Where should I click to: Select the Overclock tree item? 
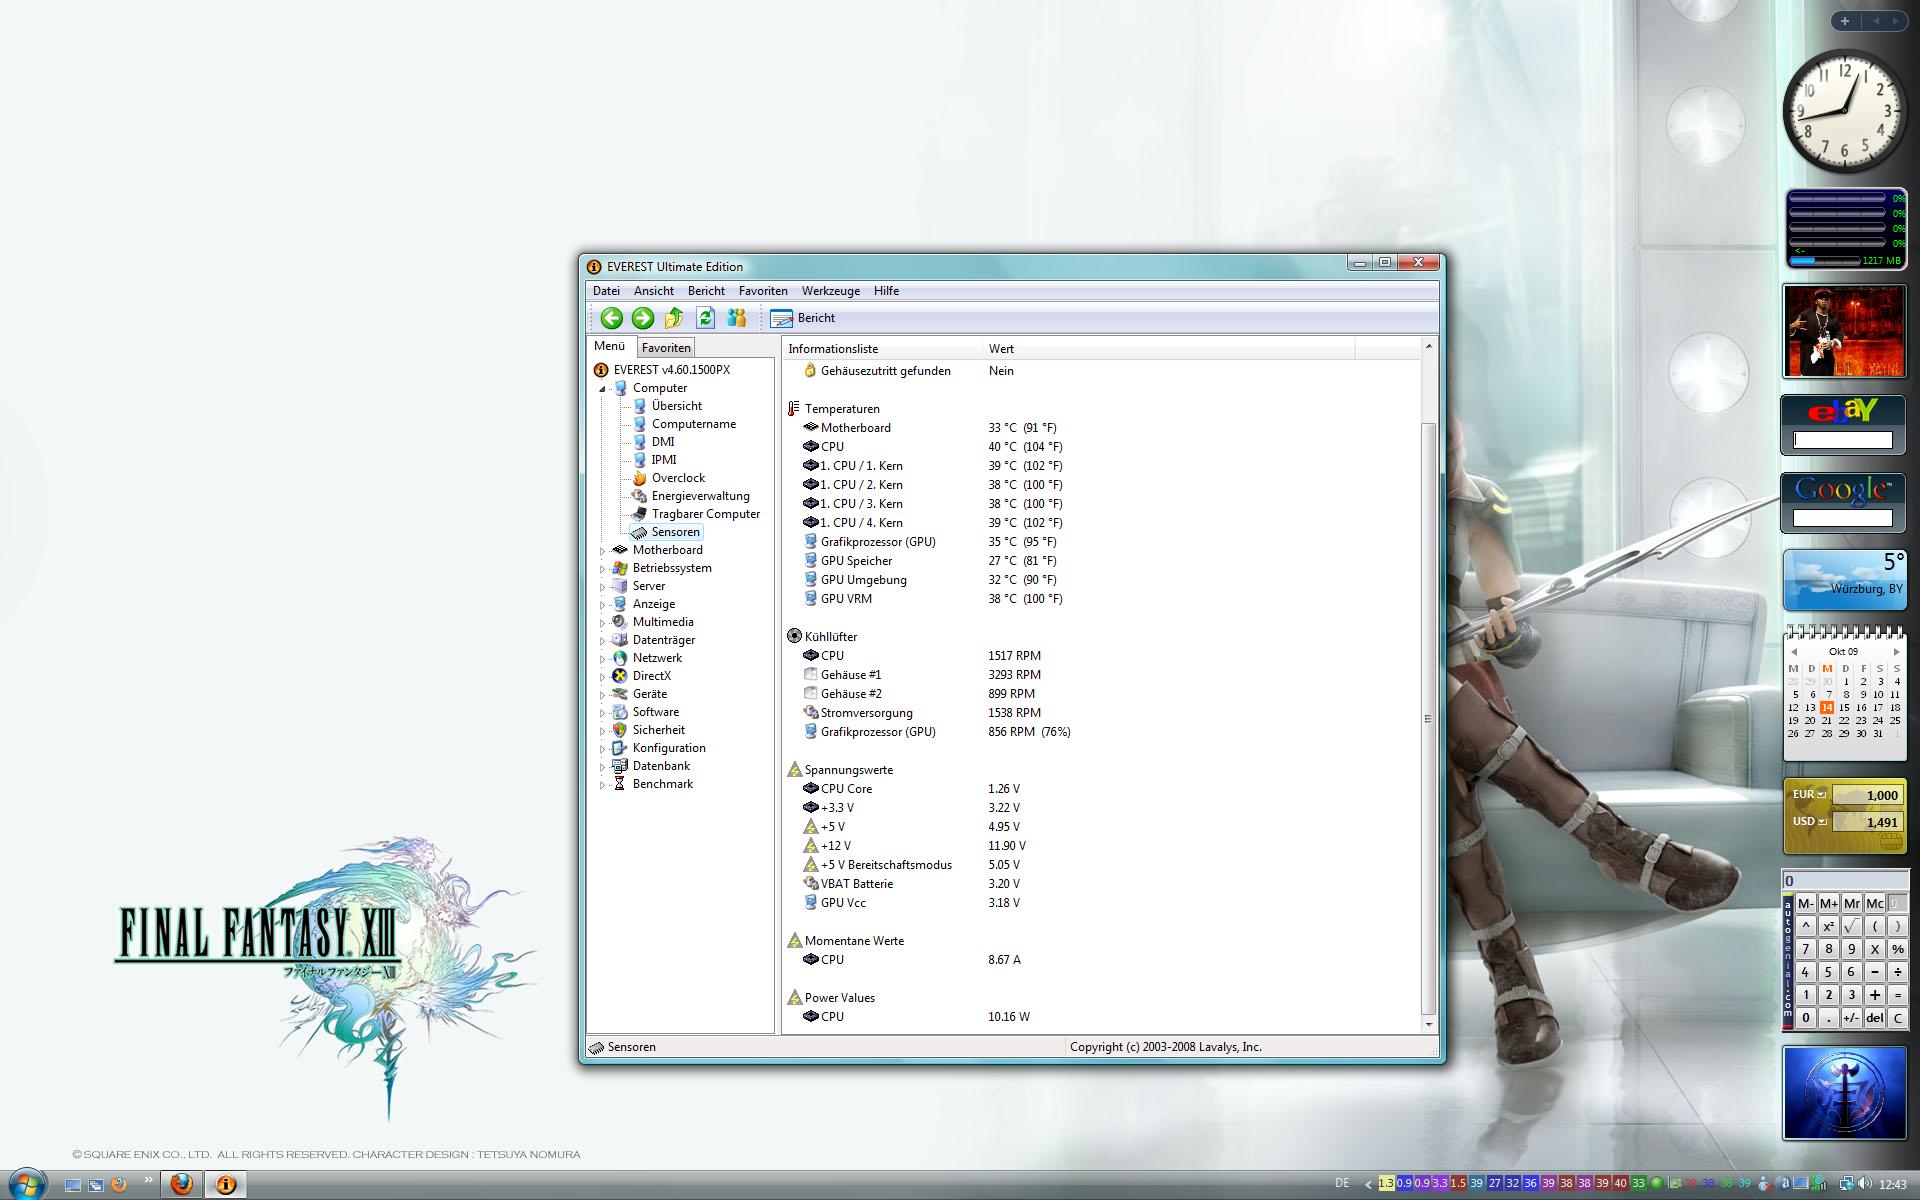[x=677, y=478]
